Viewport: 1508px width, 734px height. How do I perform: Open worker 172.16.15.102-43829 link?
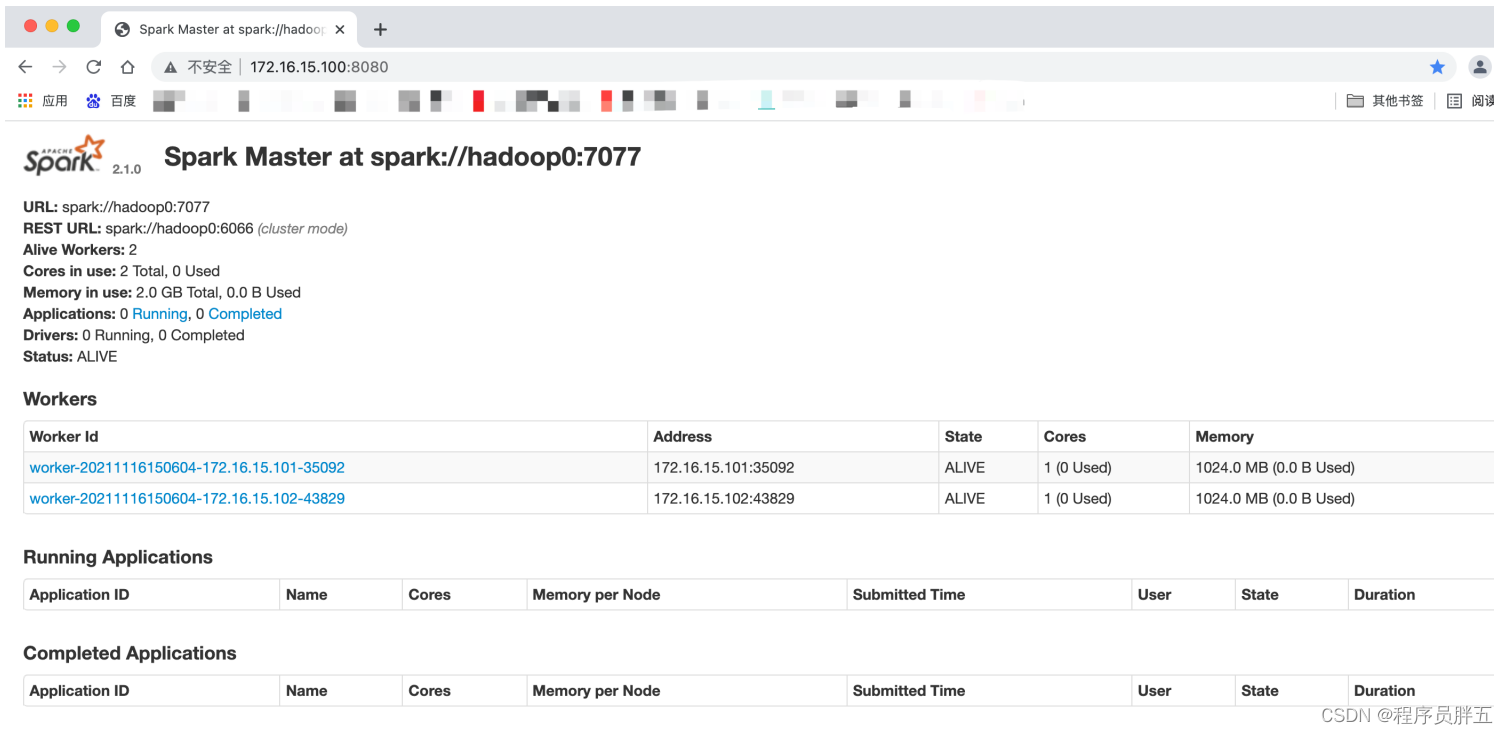(x=187, y=499)
